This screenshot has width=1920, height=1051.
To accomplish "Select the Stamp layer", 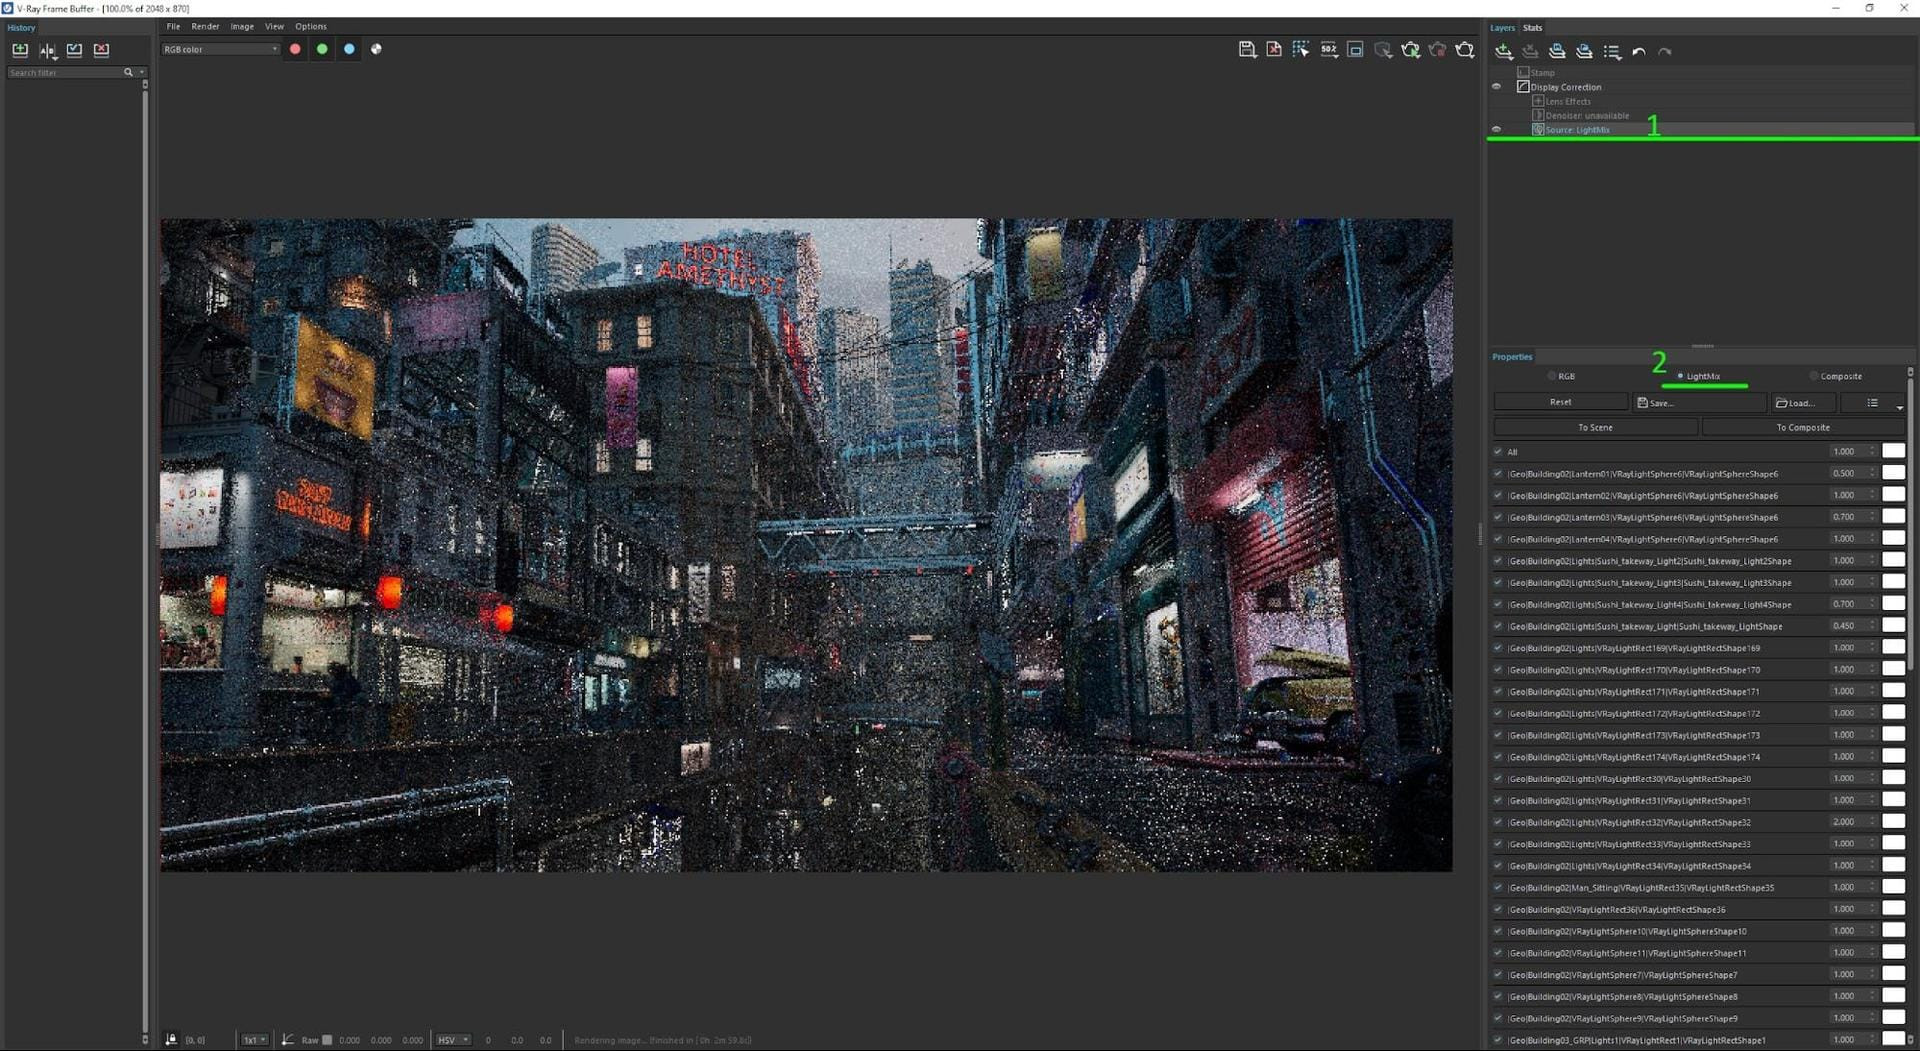I will (x=1543, y=73).
